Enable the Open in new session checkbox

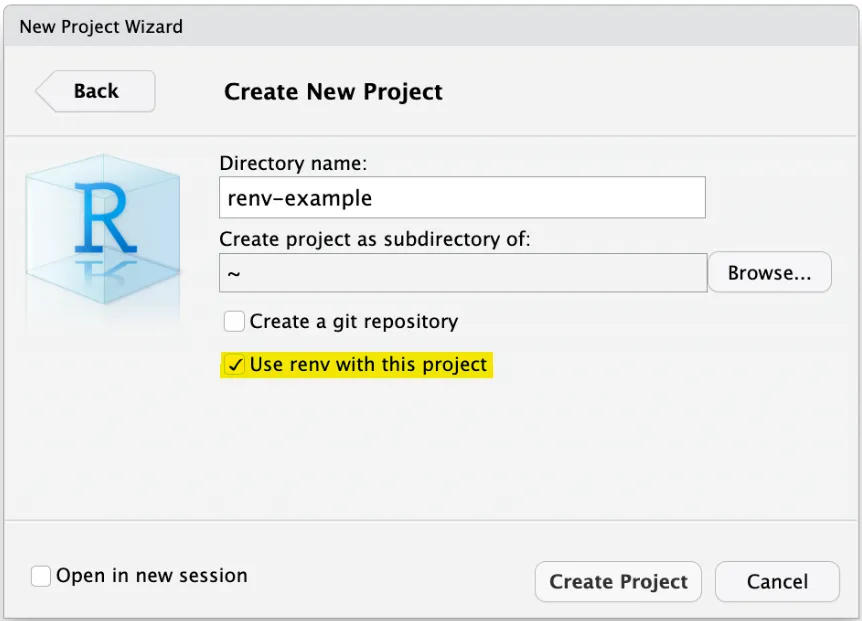(x=41, y=576)
